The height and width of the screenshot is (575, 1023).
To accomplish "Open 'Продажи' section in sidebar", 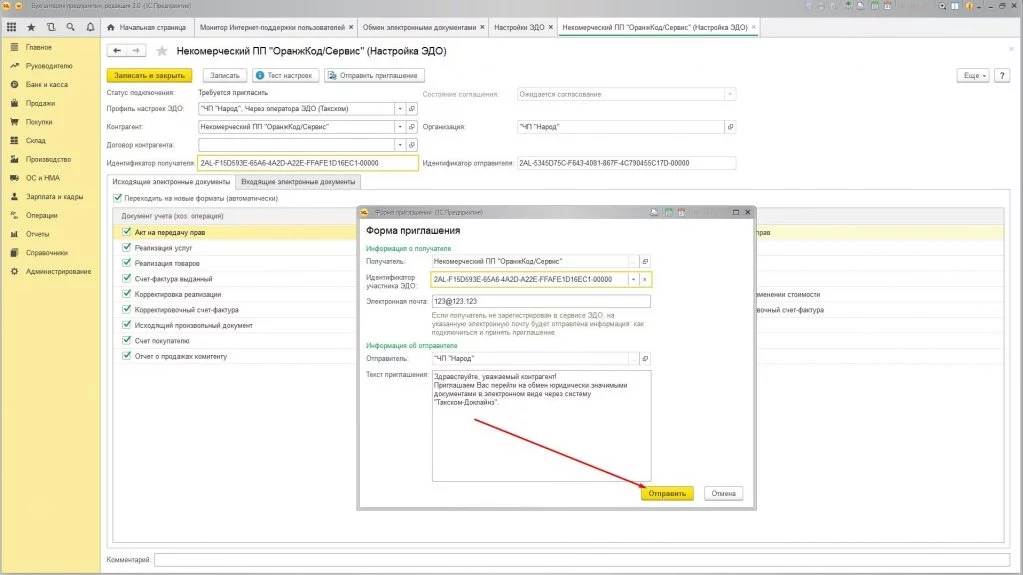I will point(40,103).
